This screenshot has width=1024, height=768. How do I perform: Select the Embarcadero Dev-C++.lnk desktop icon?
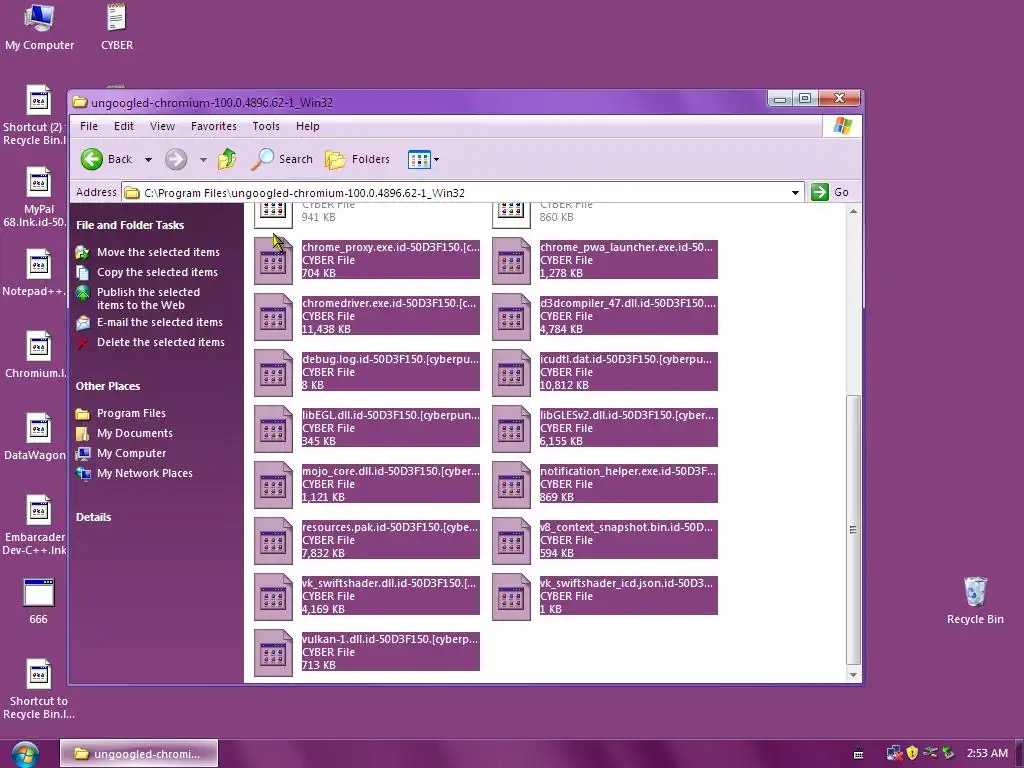point(35,525)
